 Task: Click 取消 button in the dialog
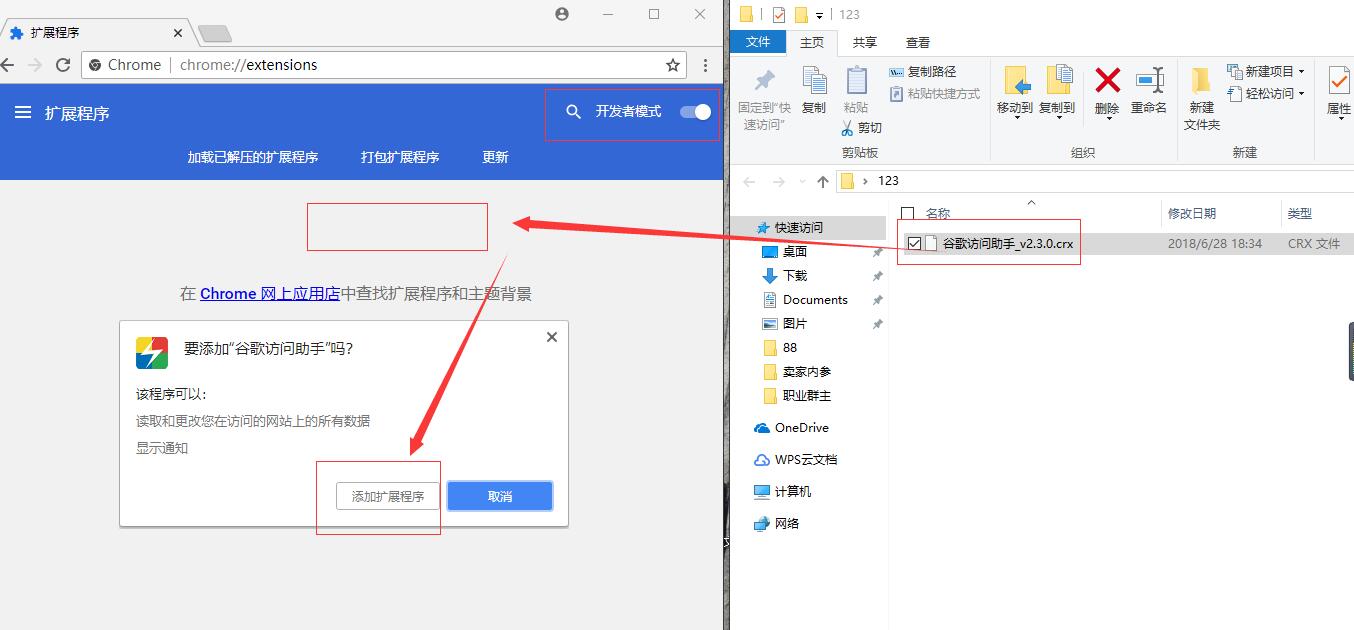pos(500,496)
